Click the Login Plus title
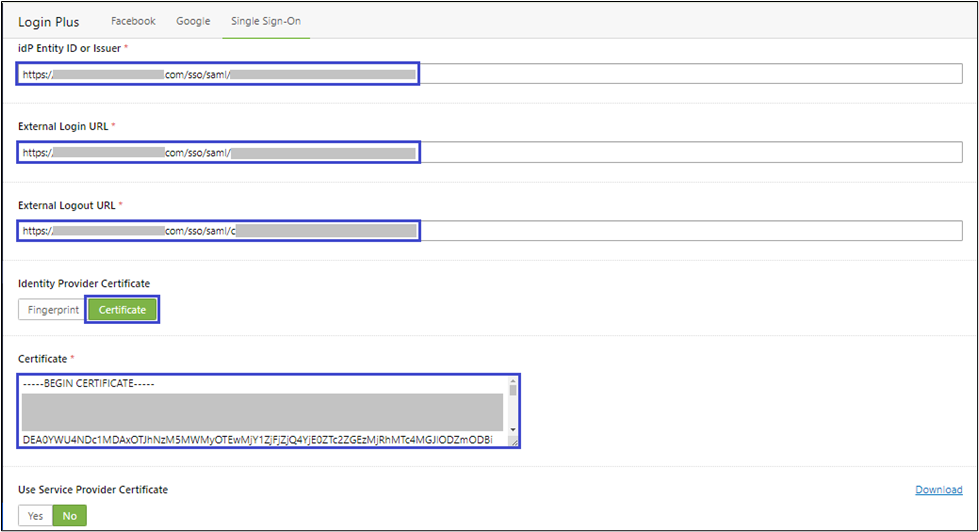The width and height of the screenshot is (979, 532). pos(48,21)
